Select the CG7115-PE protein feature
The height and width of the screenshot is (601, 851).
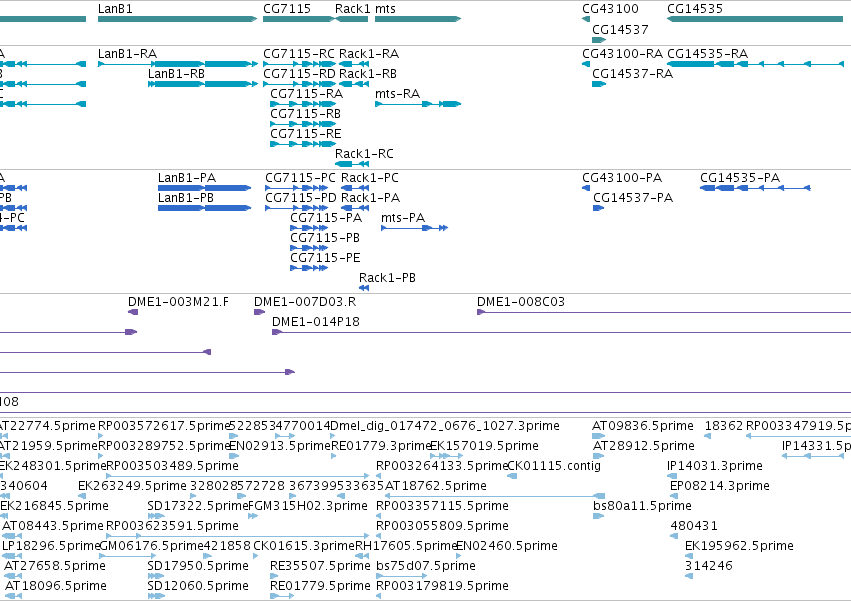[x=309, y=268]
